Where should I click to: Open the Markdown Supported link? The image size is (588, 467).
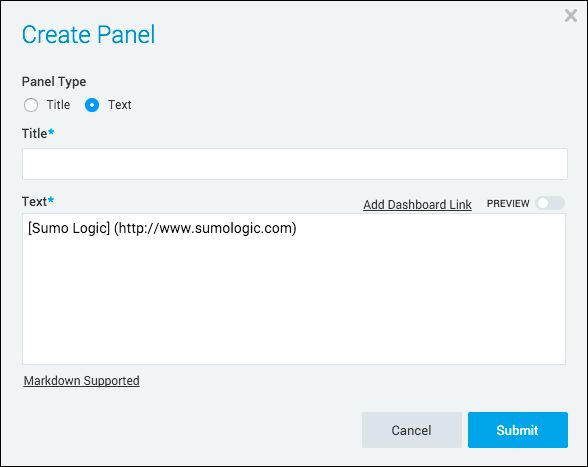point(81,380)
